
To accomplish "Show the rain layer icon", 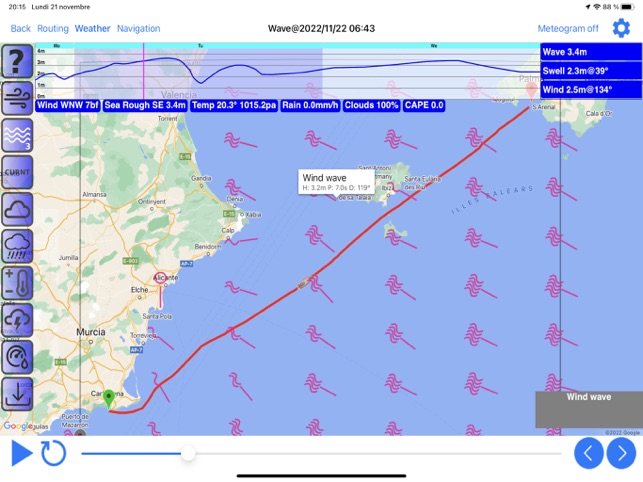I will [17, 246].
